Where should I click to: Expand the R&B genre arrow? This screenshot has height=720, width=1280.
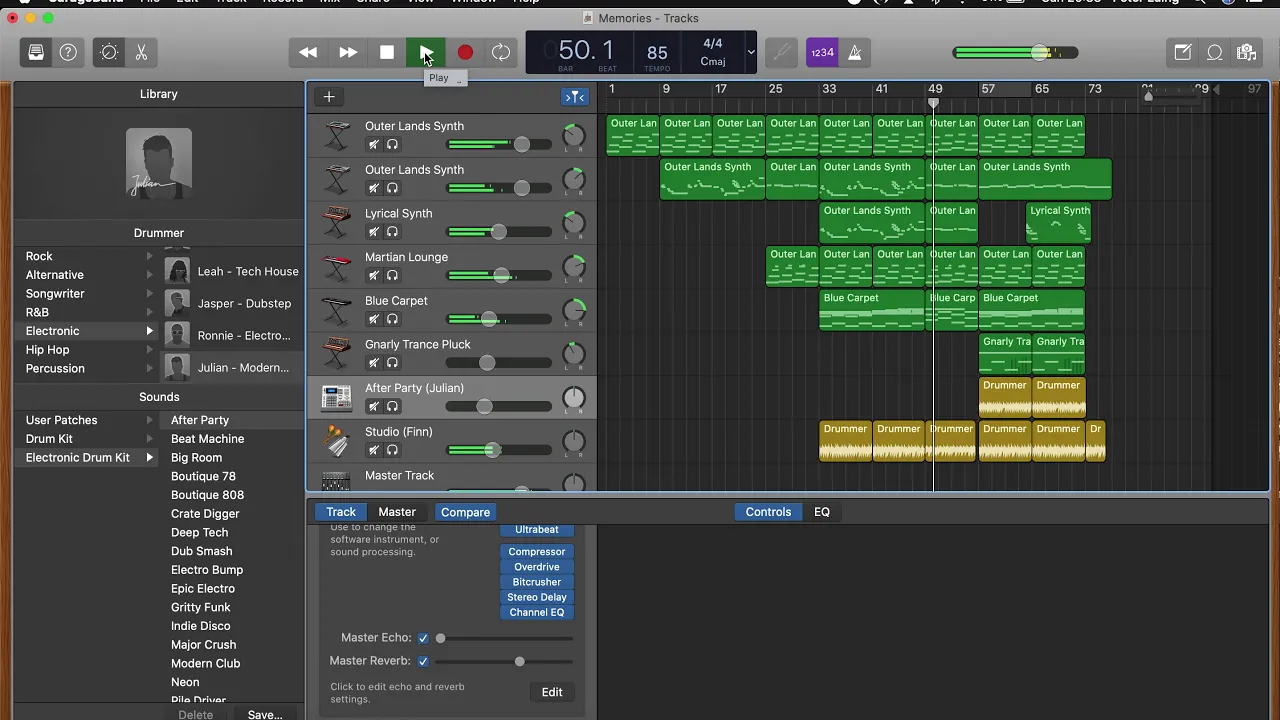click(x=150, y=312)
